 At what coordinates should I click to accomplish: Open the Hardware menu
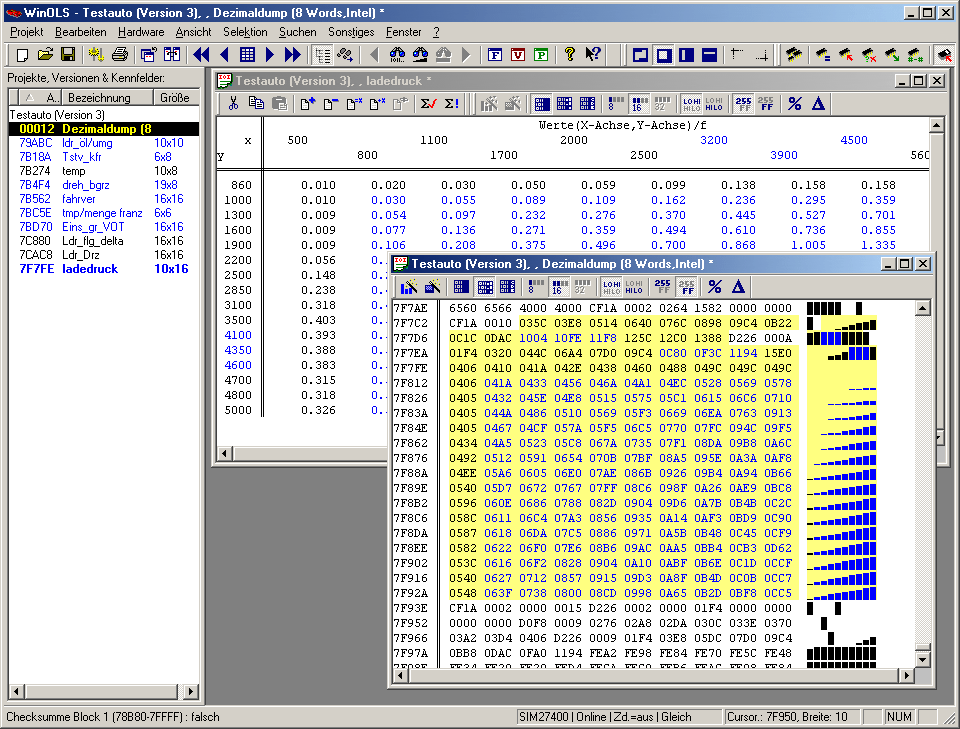coord(141,32)
